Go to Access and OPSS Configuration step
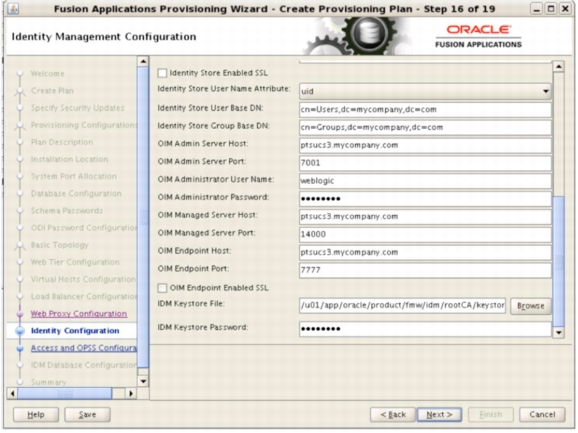This screenshot has height=433, width=578. (83, 348)
